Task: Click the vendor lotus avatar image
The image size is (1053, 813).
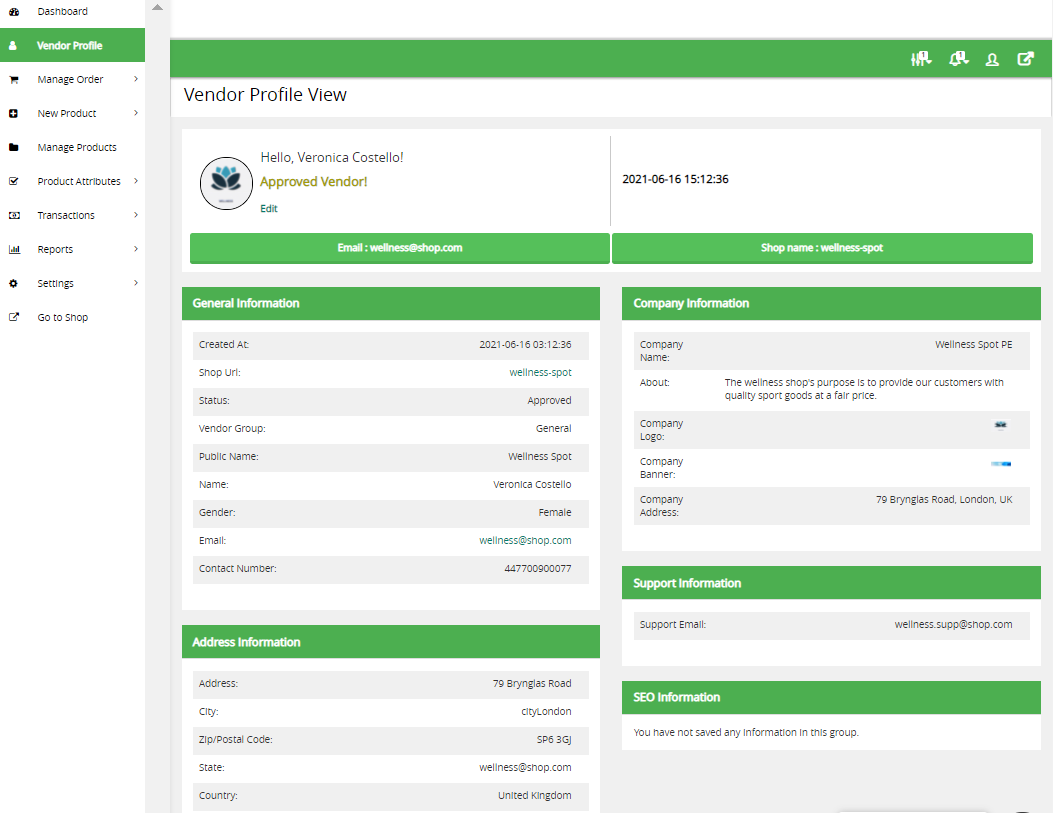Action: click(226, 183)
